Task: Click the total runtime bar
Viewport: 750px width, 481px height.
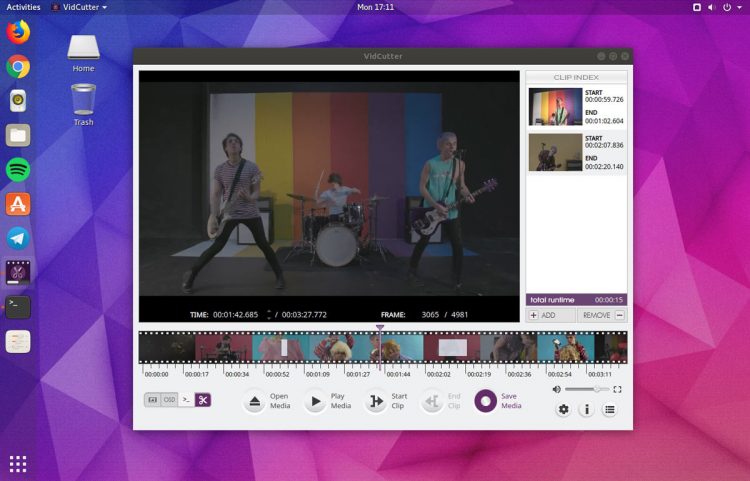Action: pos(576,300)
